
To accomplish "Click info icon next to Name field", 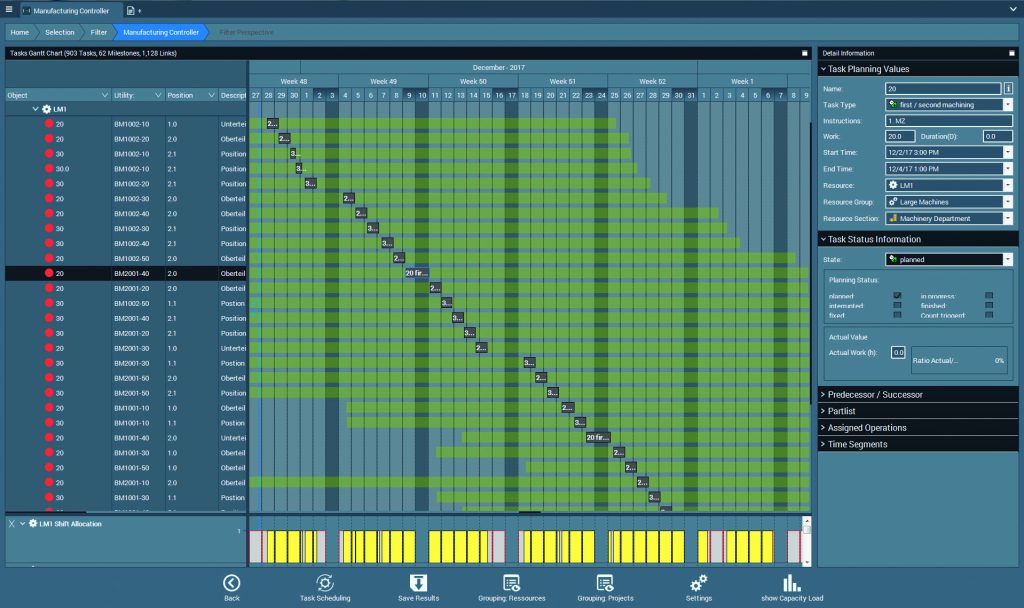I will pyautogui.click(x=1008, y=88).
